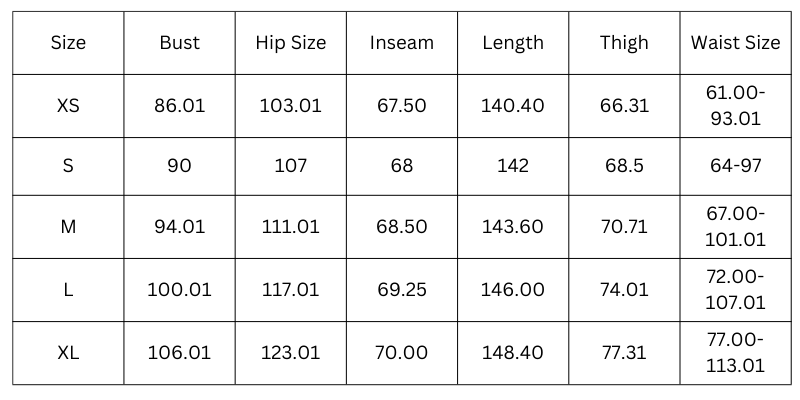This screenshot has width=800, height=400.
Task: Select the XS size row label
Action: [x=68, y=105]
